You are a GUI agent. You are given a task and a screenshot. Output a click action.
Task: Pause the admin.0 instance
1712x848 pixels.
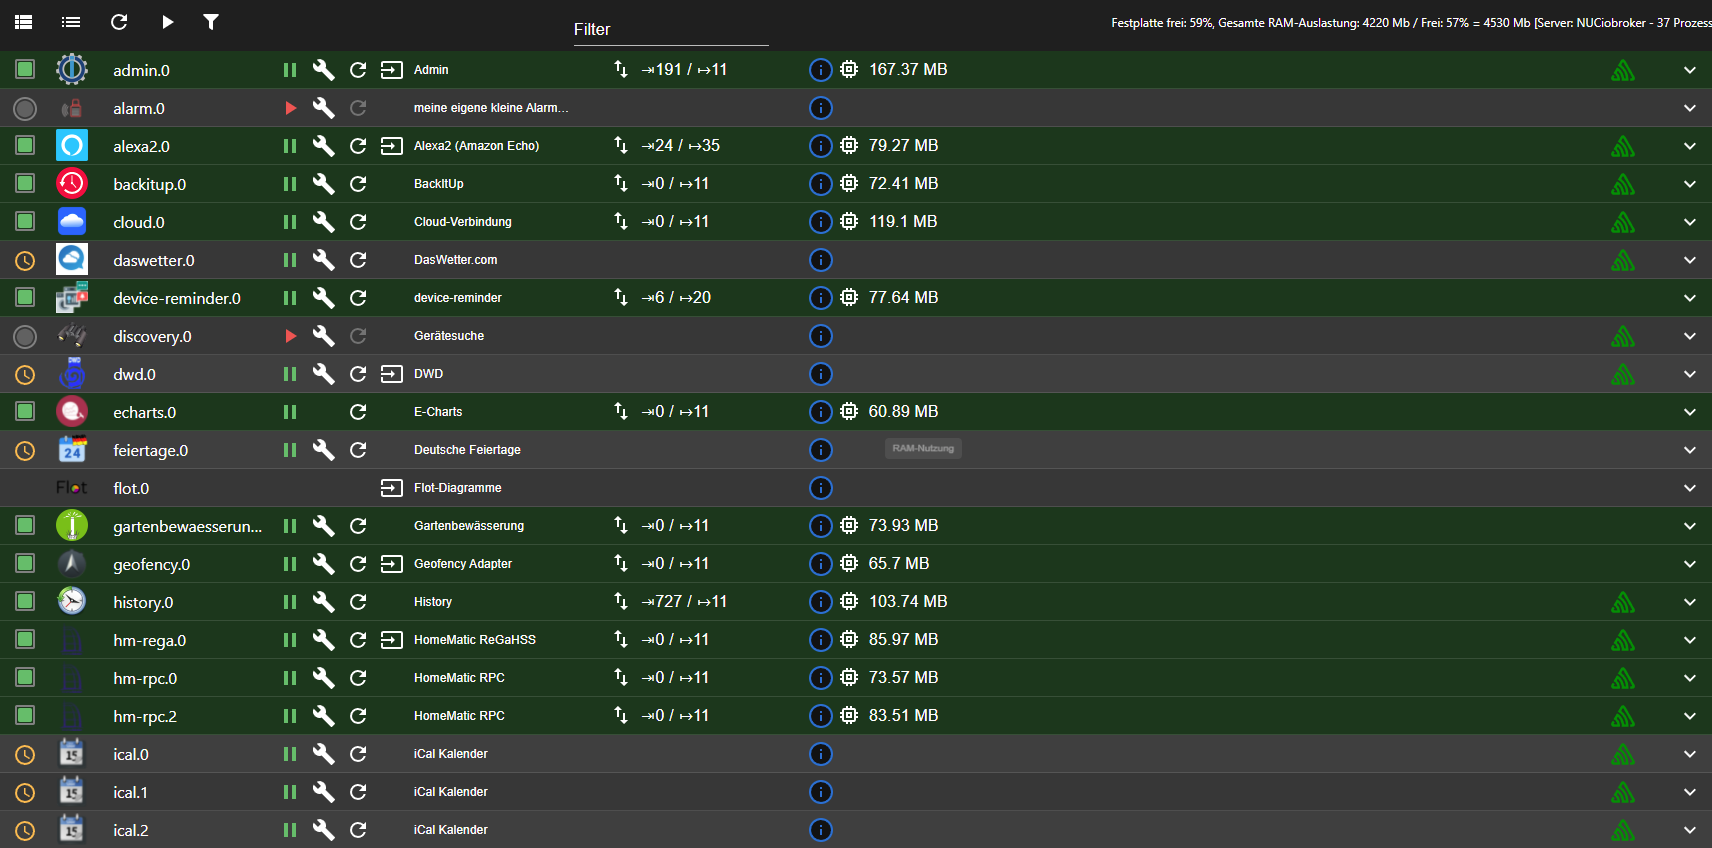(290, 70)
